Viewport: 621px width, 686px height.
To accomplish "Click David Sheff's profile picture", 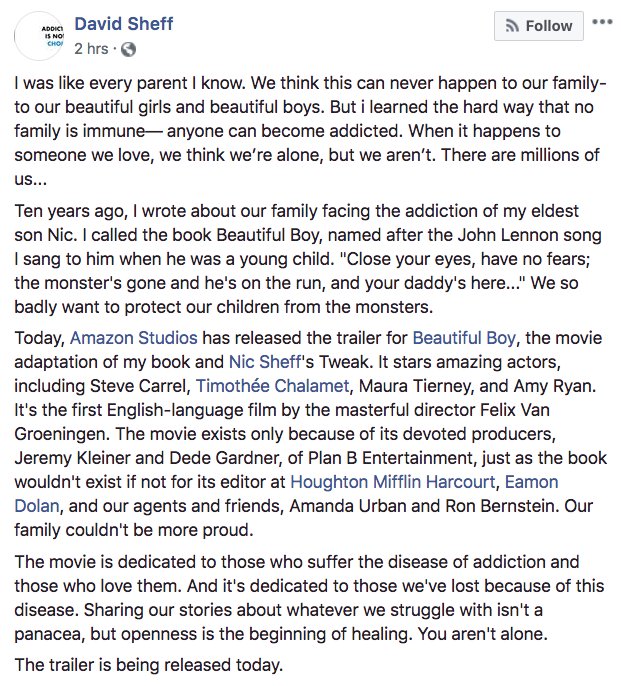I will tap(43, 36).
